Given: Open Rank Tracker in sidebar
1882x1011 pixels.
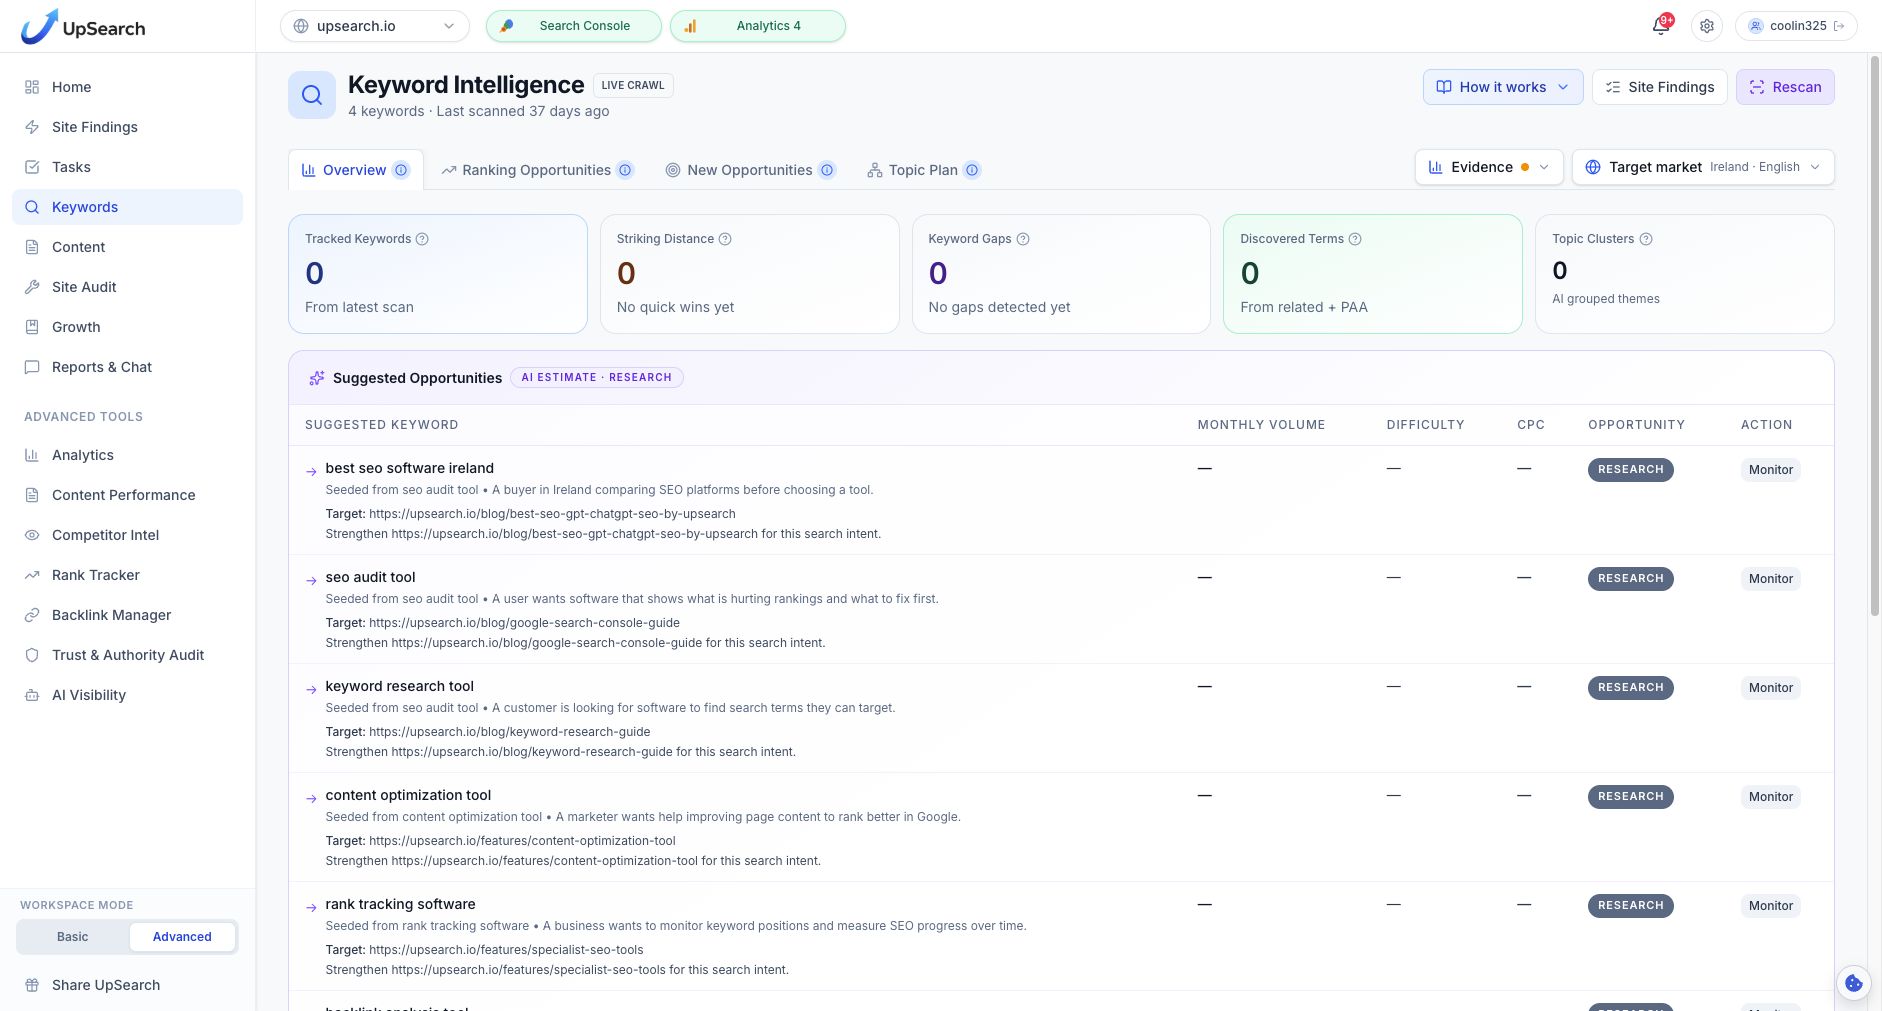Looking at the screenshot, I should coord(127,575).
